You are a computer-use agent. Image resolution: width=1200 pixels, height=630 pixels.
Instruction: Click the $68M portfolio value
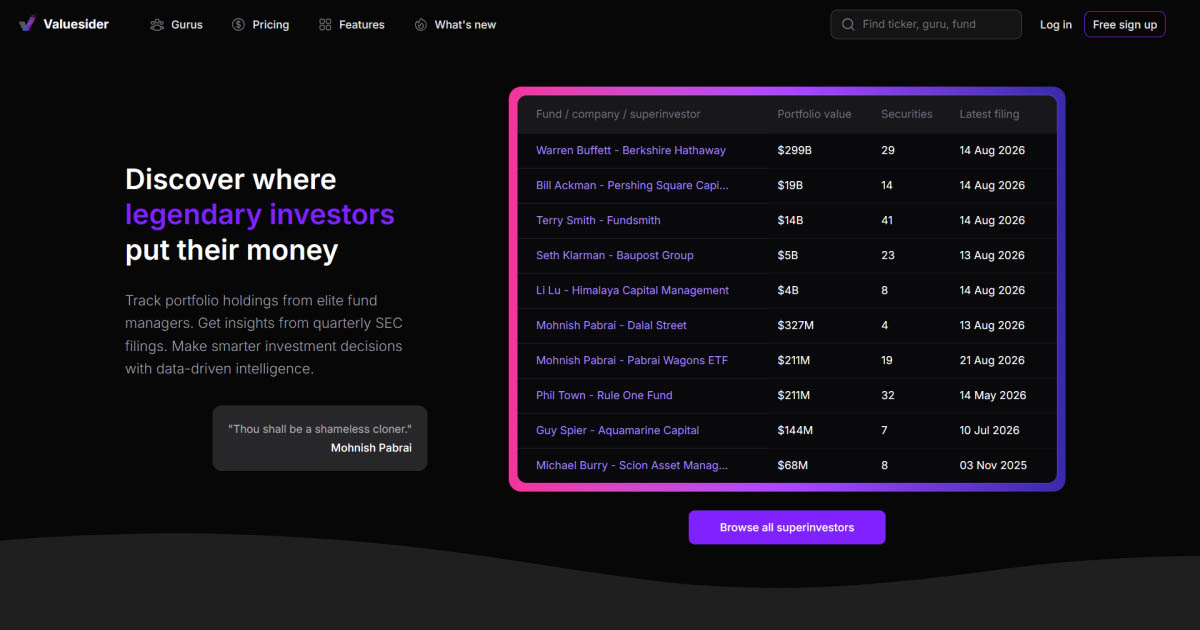tap(792, 465)
